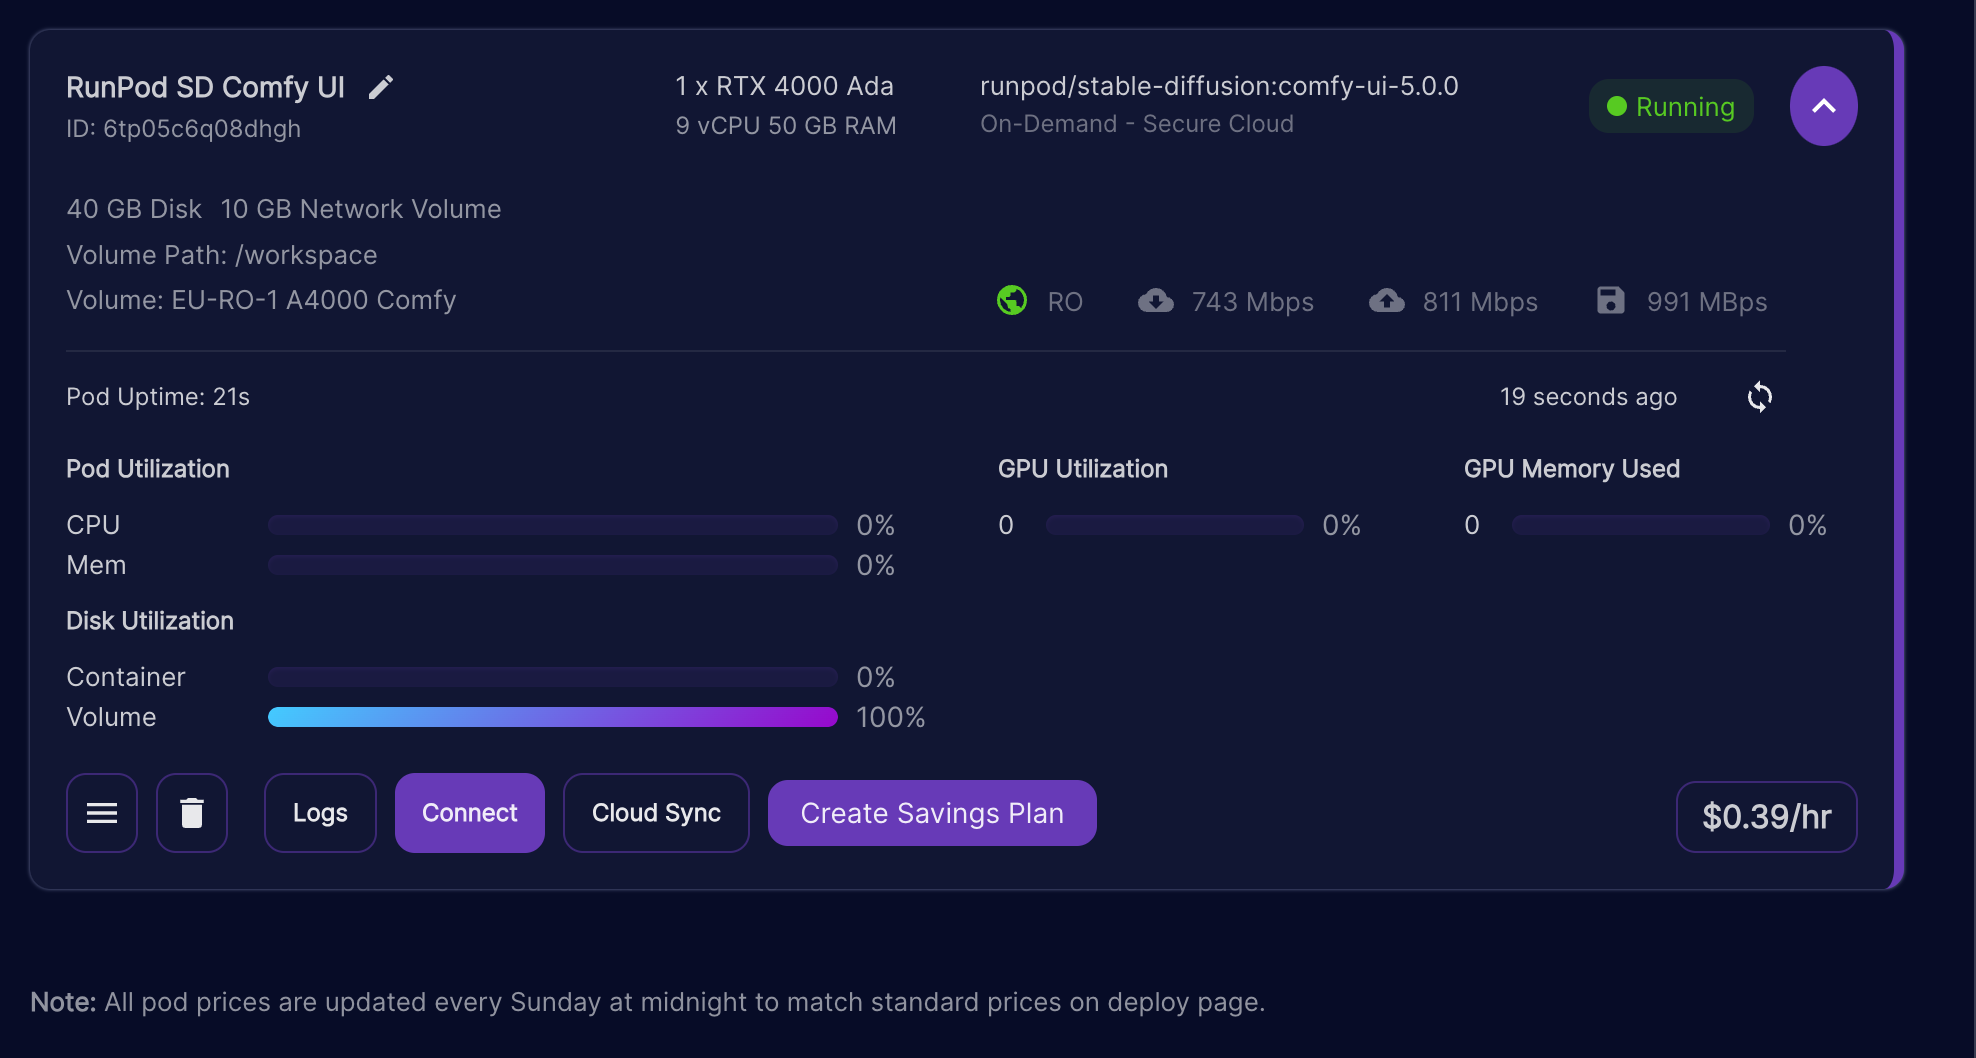Click the Volume disk utilization bar
This screenshot has width=1976, height=1058.
tap(552, 717)
